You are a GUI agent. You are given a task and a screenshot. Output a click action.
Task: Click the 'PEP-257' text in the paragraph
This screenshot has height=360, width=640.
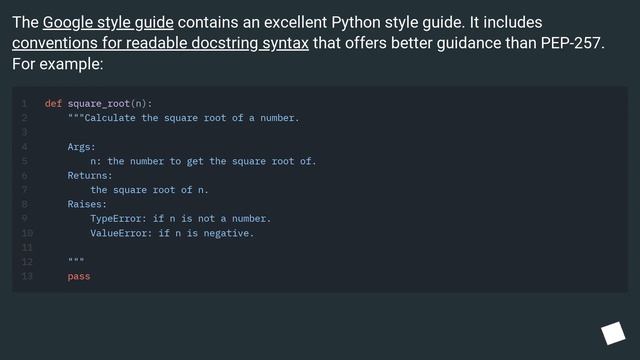click(570, 43)
